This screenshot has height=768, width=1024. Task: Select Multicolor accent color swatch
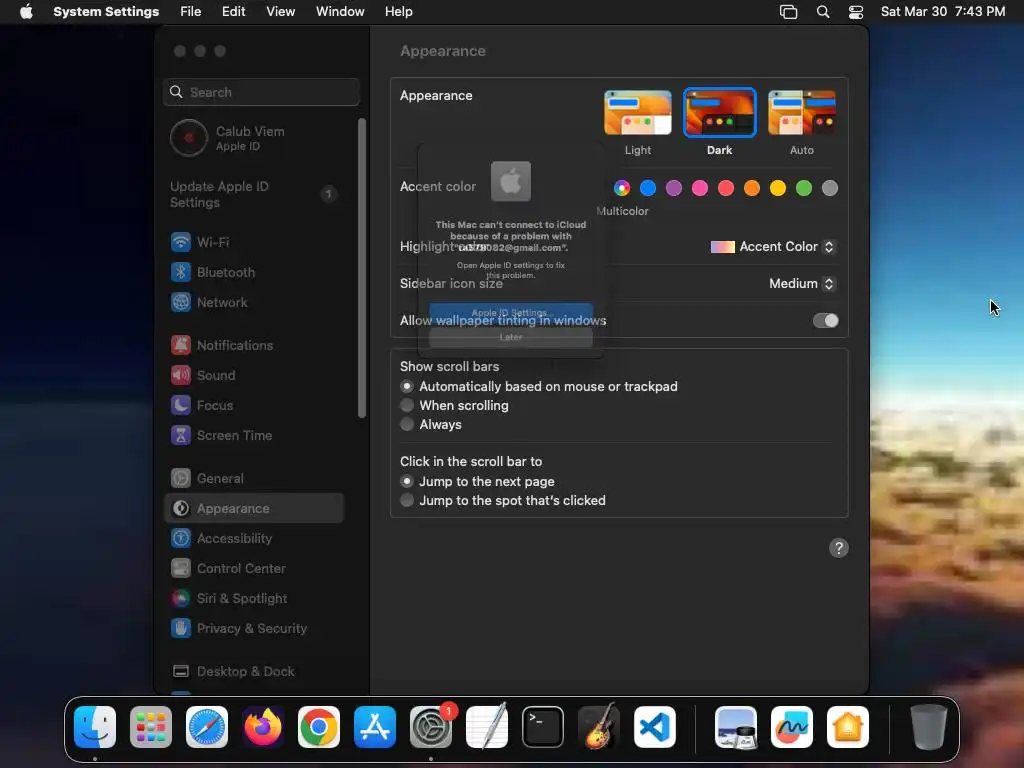[x=622, y=188]
